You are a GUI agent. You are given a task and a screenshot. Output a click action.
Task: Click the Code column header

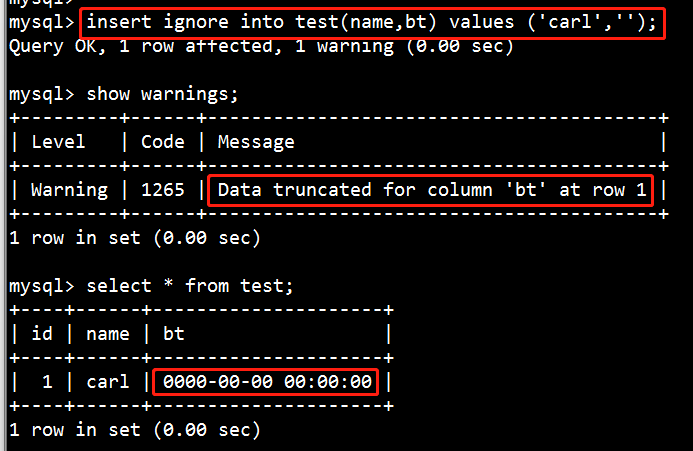click(x=162, y=142)
